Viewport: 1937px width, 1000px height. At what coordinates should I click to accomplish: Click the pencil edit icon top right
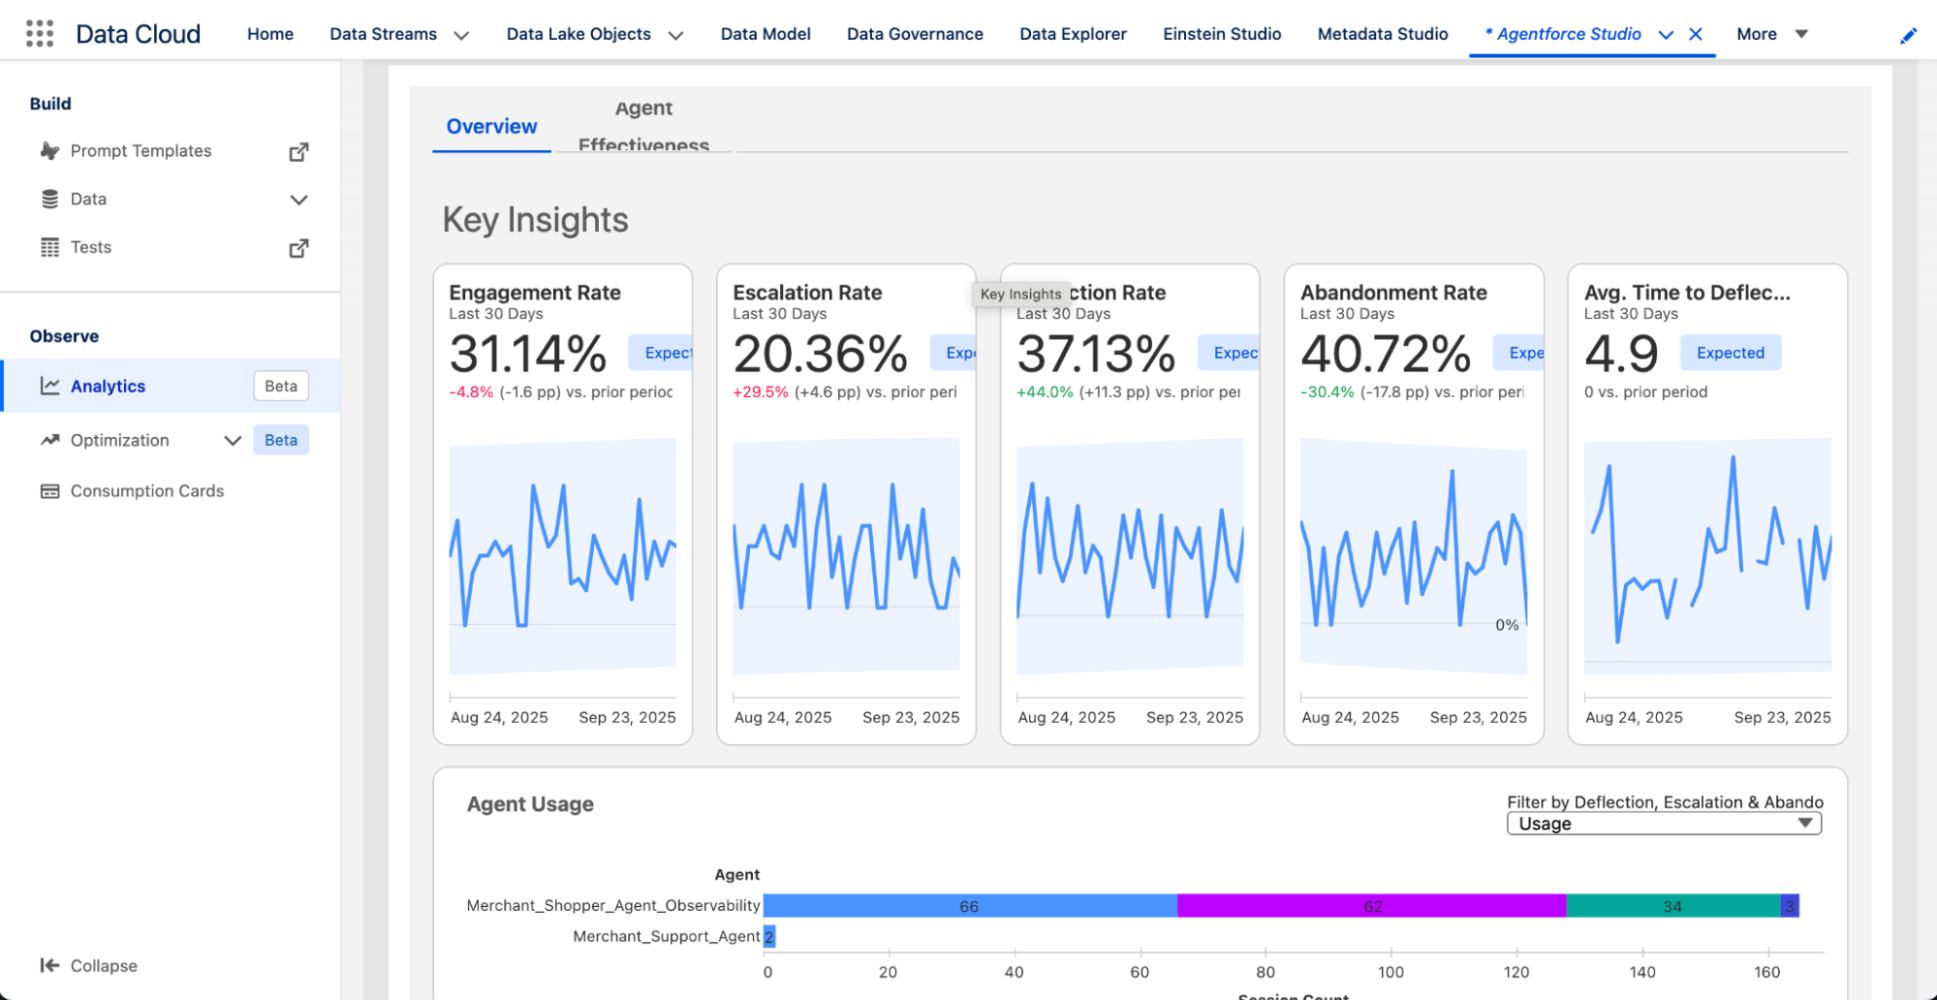1908,34
